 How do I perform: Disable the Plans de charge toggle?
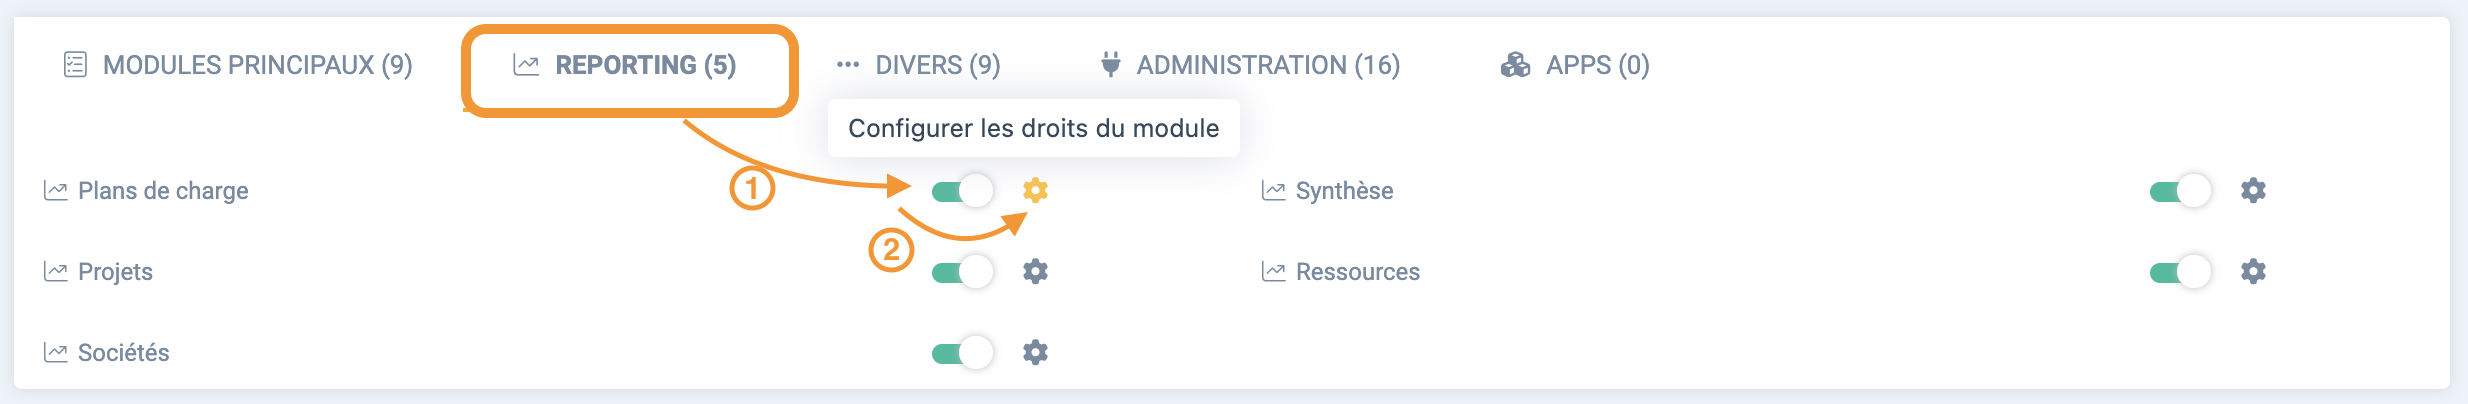click(x=962, y=190)
